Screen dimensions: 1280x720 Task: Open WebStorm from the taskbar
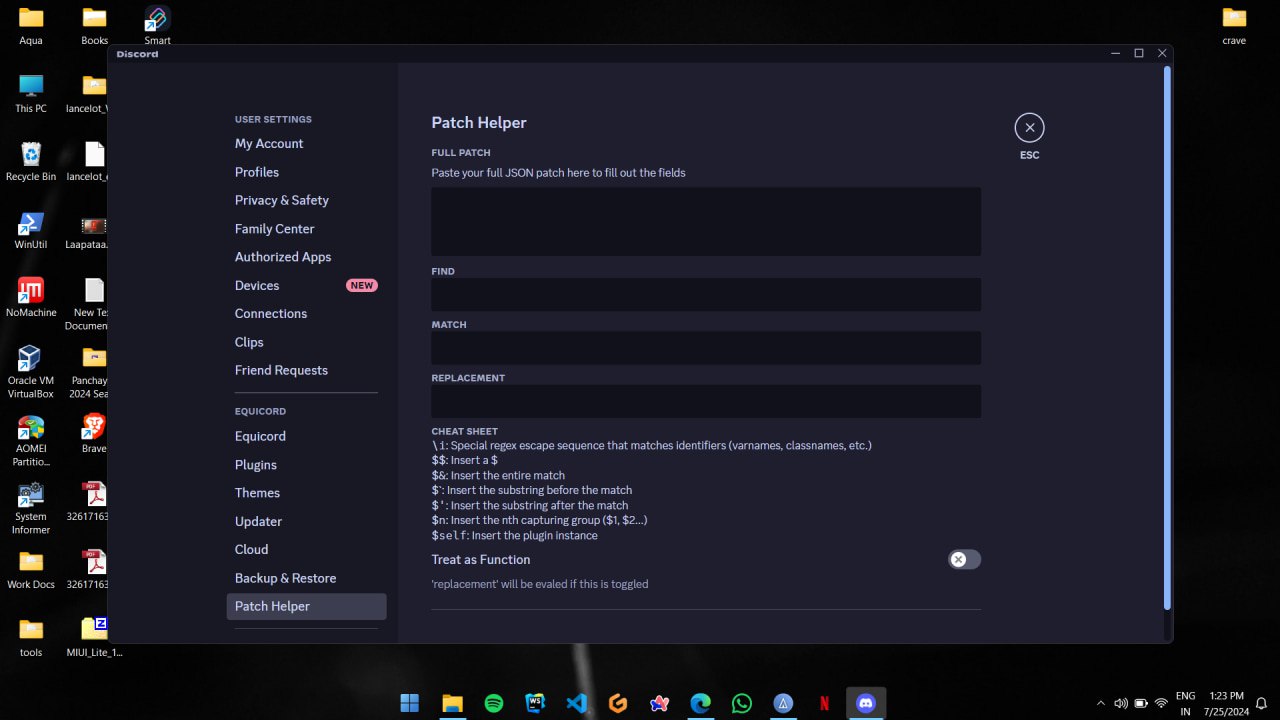point(535,703)
